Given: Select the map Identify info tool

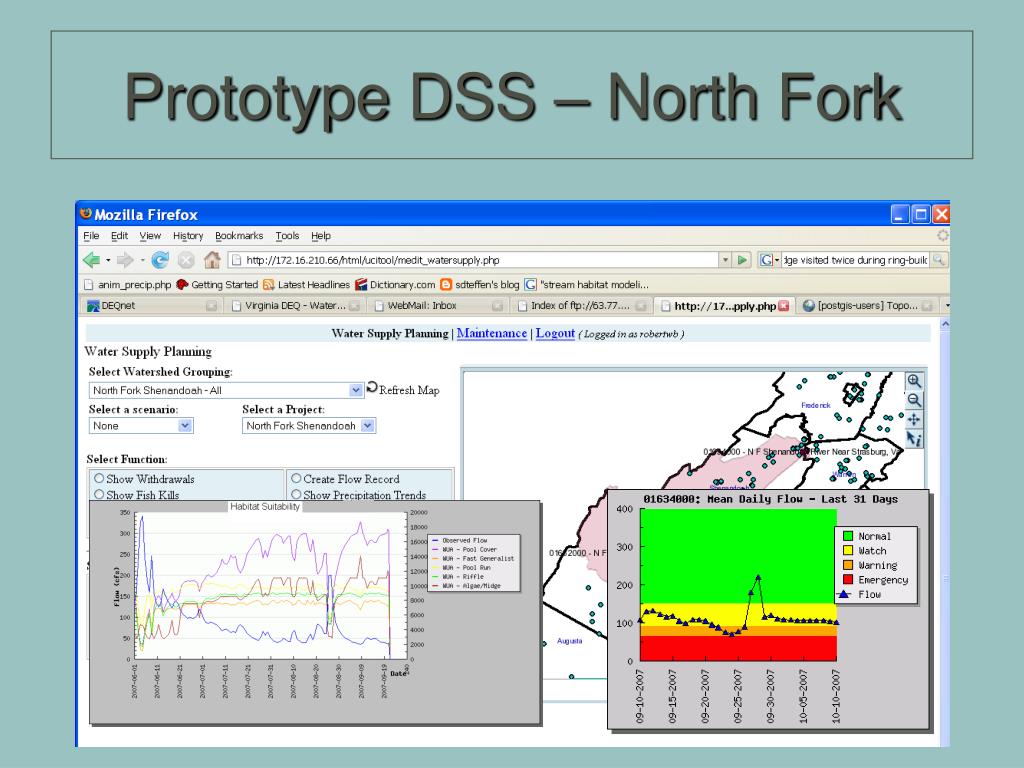Looking at the screenshot, I should 913,438.
